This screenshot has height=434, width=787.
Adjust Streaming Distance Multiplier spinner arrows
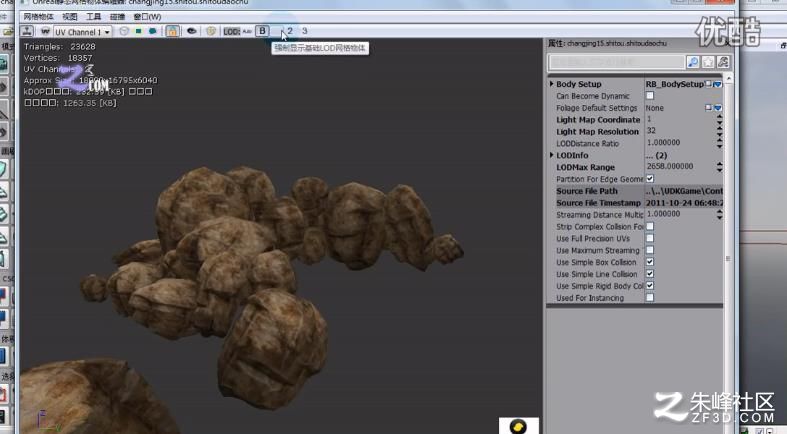(x=719, y=215)
